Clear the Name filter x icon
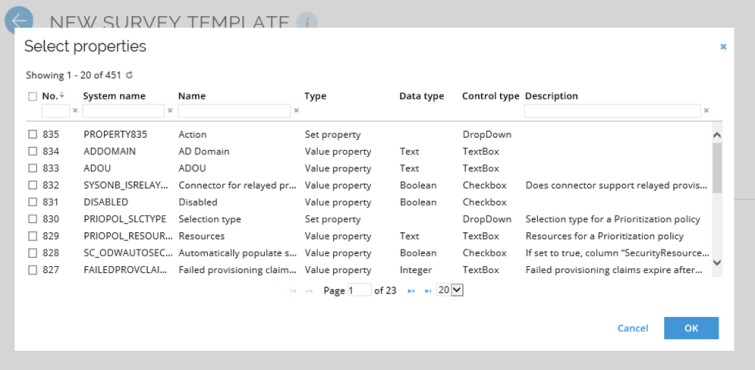The image size is (755, 370). click(x=296, y=111)
